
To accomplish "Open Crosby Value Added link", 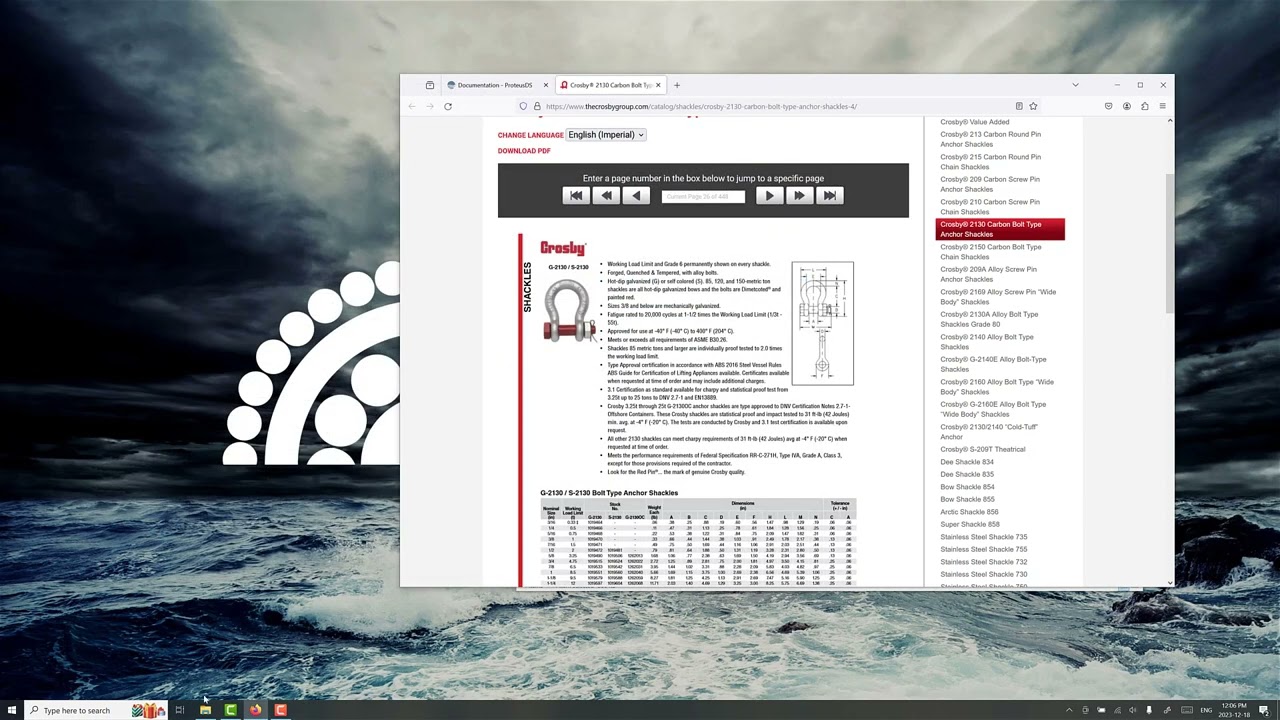I will tap(975, 122).
